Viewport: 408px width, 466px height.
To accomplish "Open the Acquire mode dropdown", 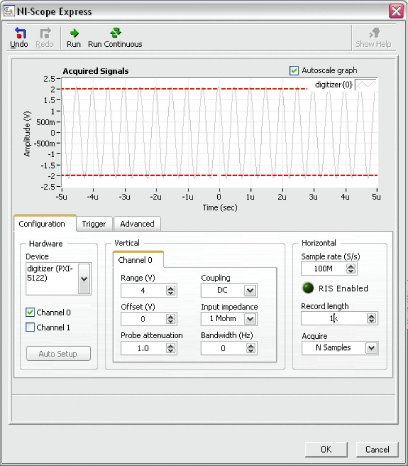I will coord(371,348).
